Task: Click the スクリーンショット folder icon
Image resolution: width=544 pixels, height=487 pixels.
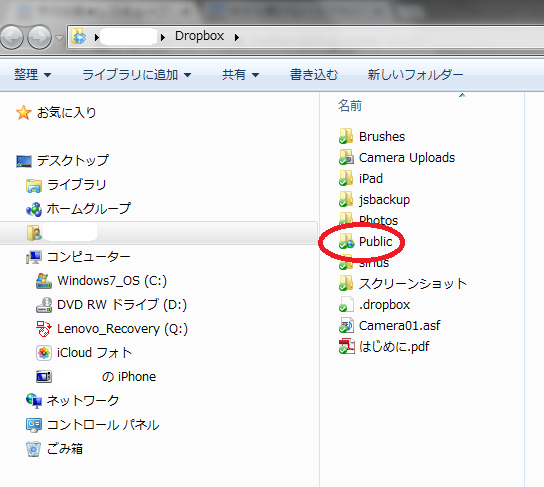Action: point(346,283)
